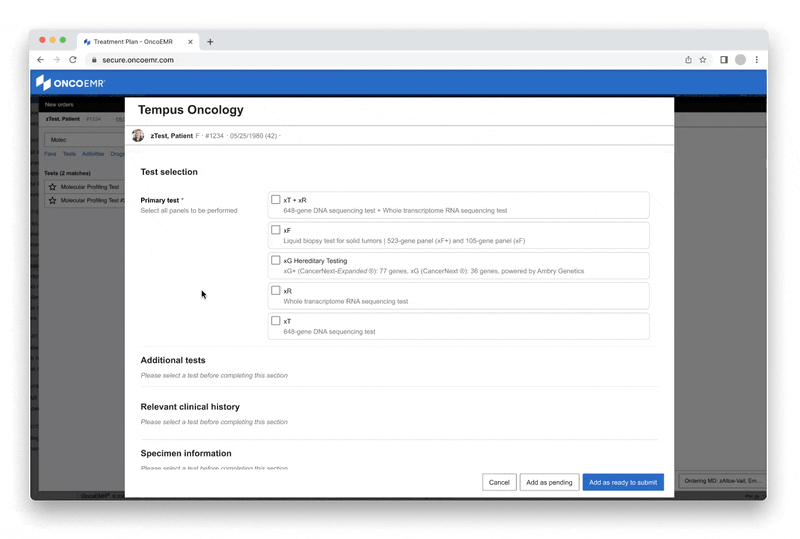Screen dimensions: 800x539
Task: Click the browser forward arrow
Action: [x=57, y=60]
